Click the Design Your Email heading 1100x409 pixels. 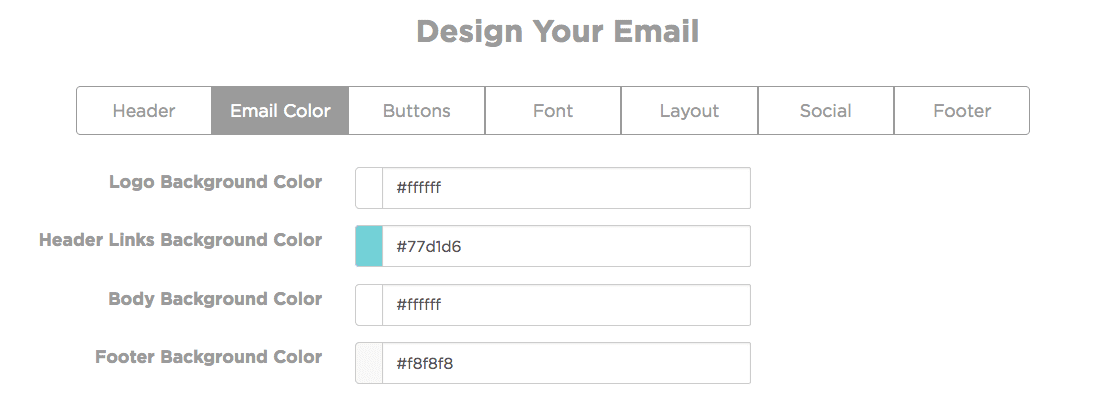[x=557, y=32]
